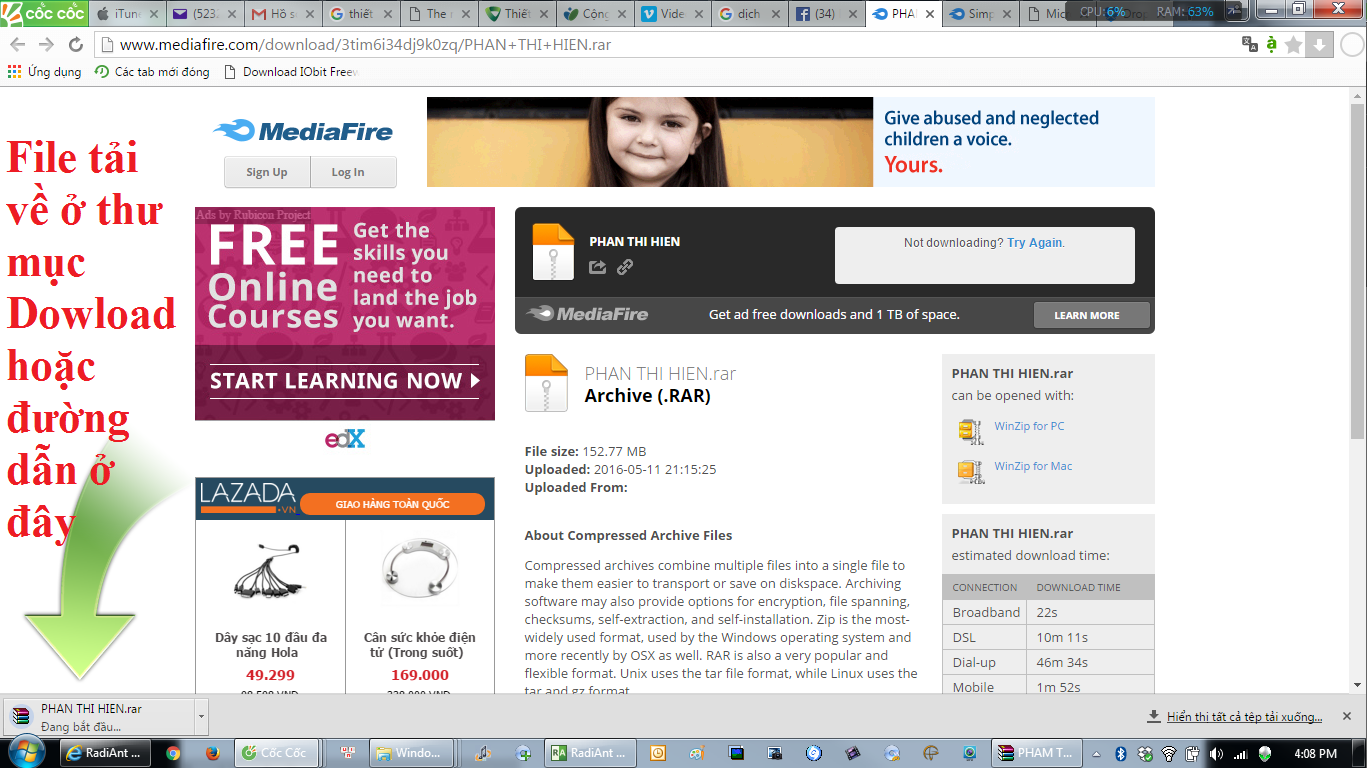
Task: Open Download IObit bookmark
Action: point(291,72)
